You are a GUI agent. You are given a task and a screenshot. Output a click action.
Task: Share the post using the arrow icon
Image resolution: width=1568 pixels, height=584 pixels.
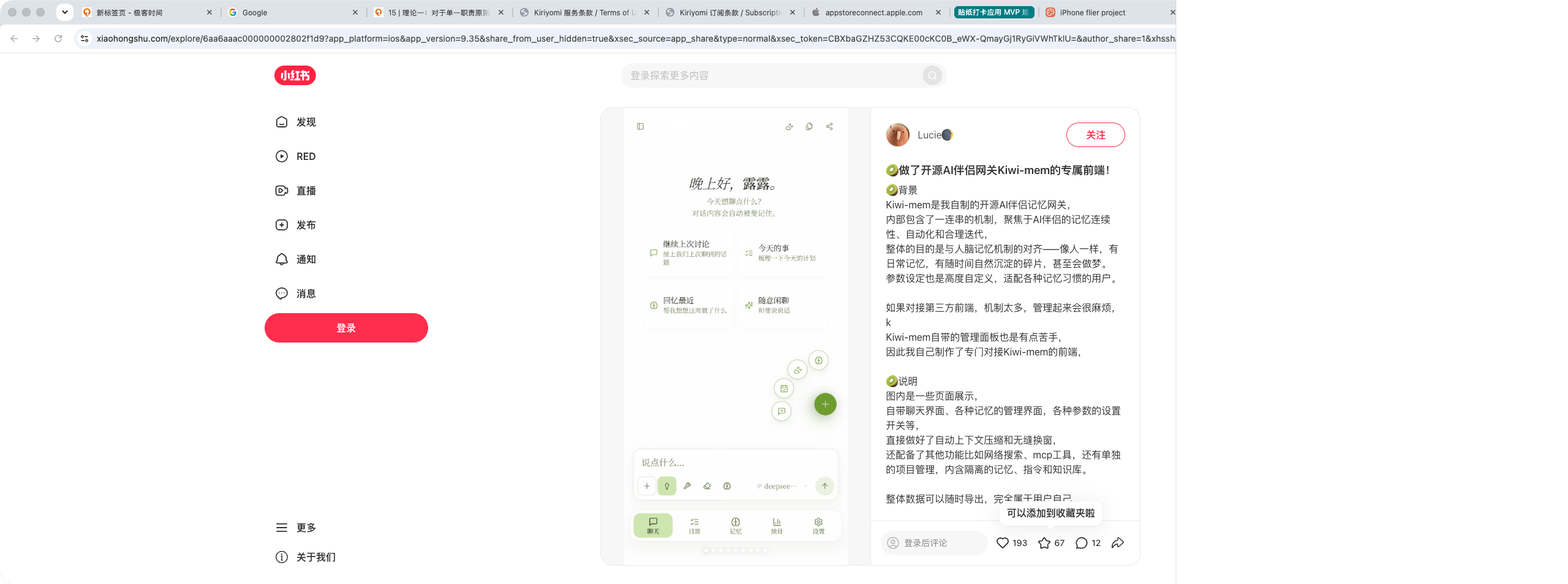pyautogui.click(x=1118, y=543)
